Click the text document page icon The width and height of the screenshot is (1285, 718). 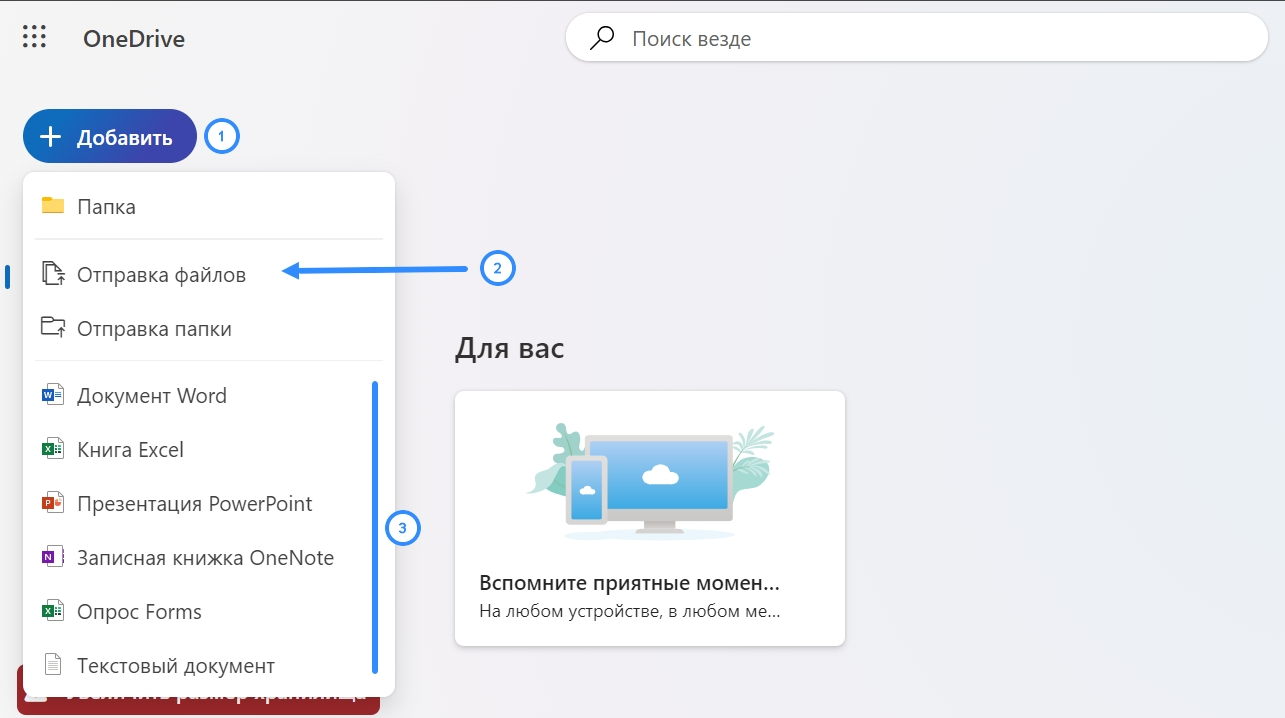53,665
